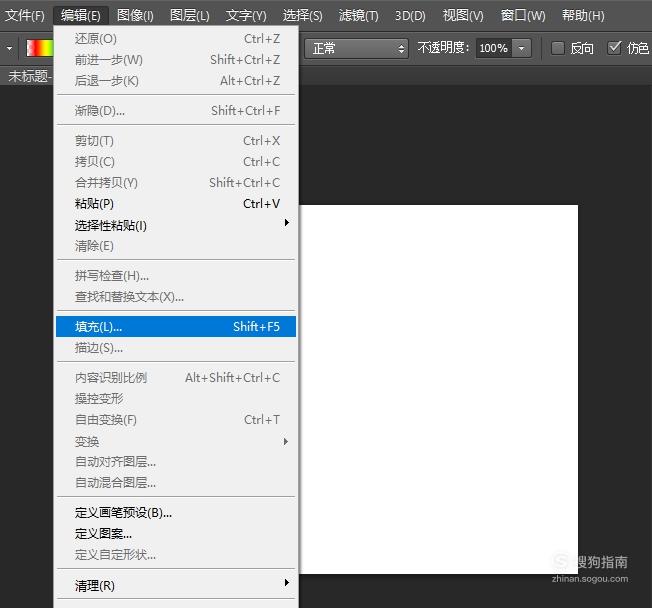Click 剪切(T) menu entry
Viewport: 652px width, 608px height.
point(176,141)
